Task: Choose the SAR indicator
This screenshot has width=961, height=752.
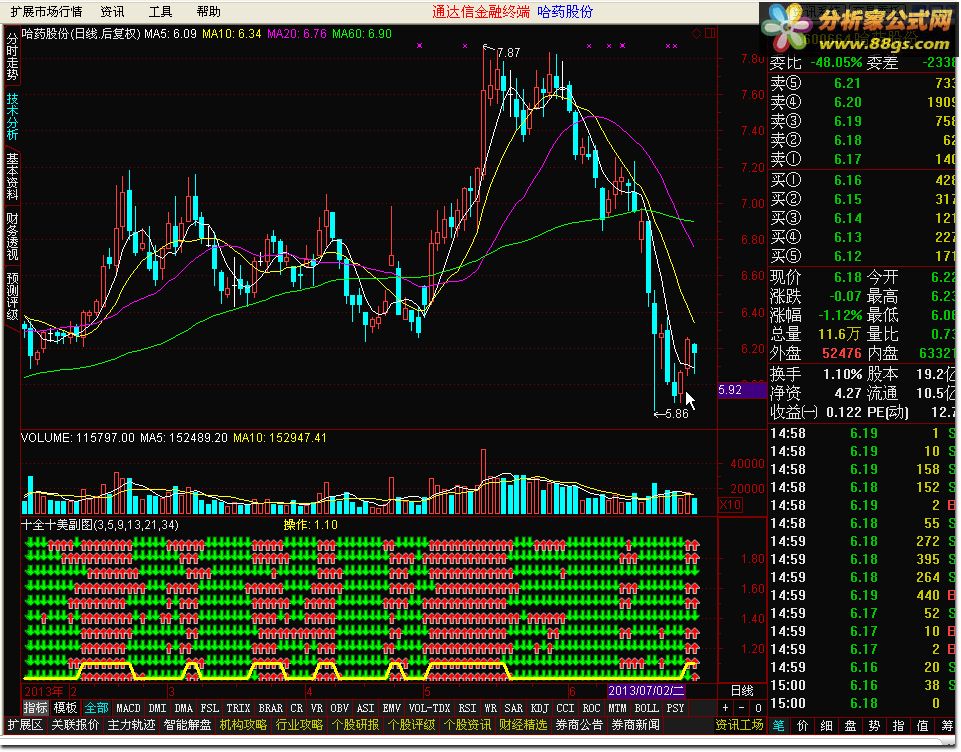Action: [x=514, y=708]
